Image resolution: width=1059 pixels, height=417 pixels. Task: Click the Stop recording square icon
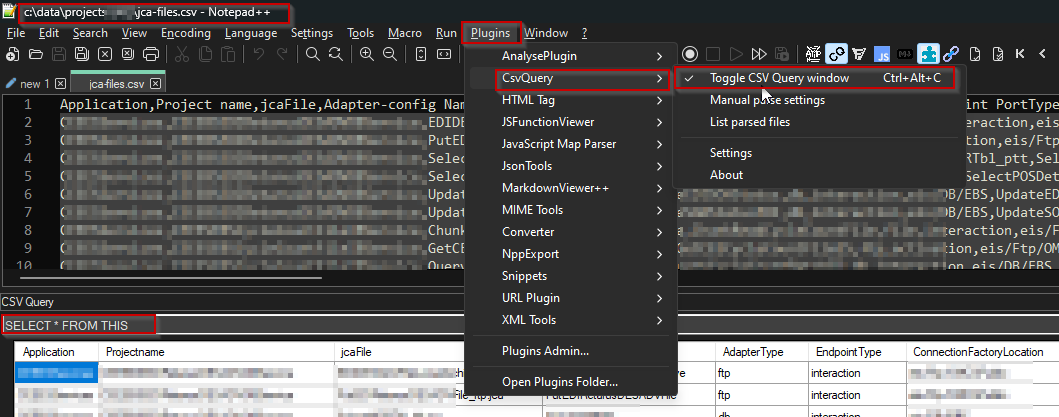tap(713, 54)
